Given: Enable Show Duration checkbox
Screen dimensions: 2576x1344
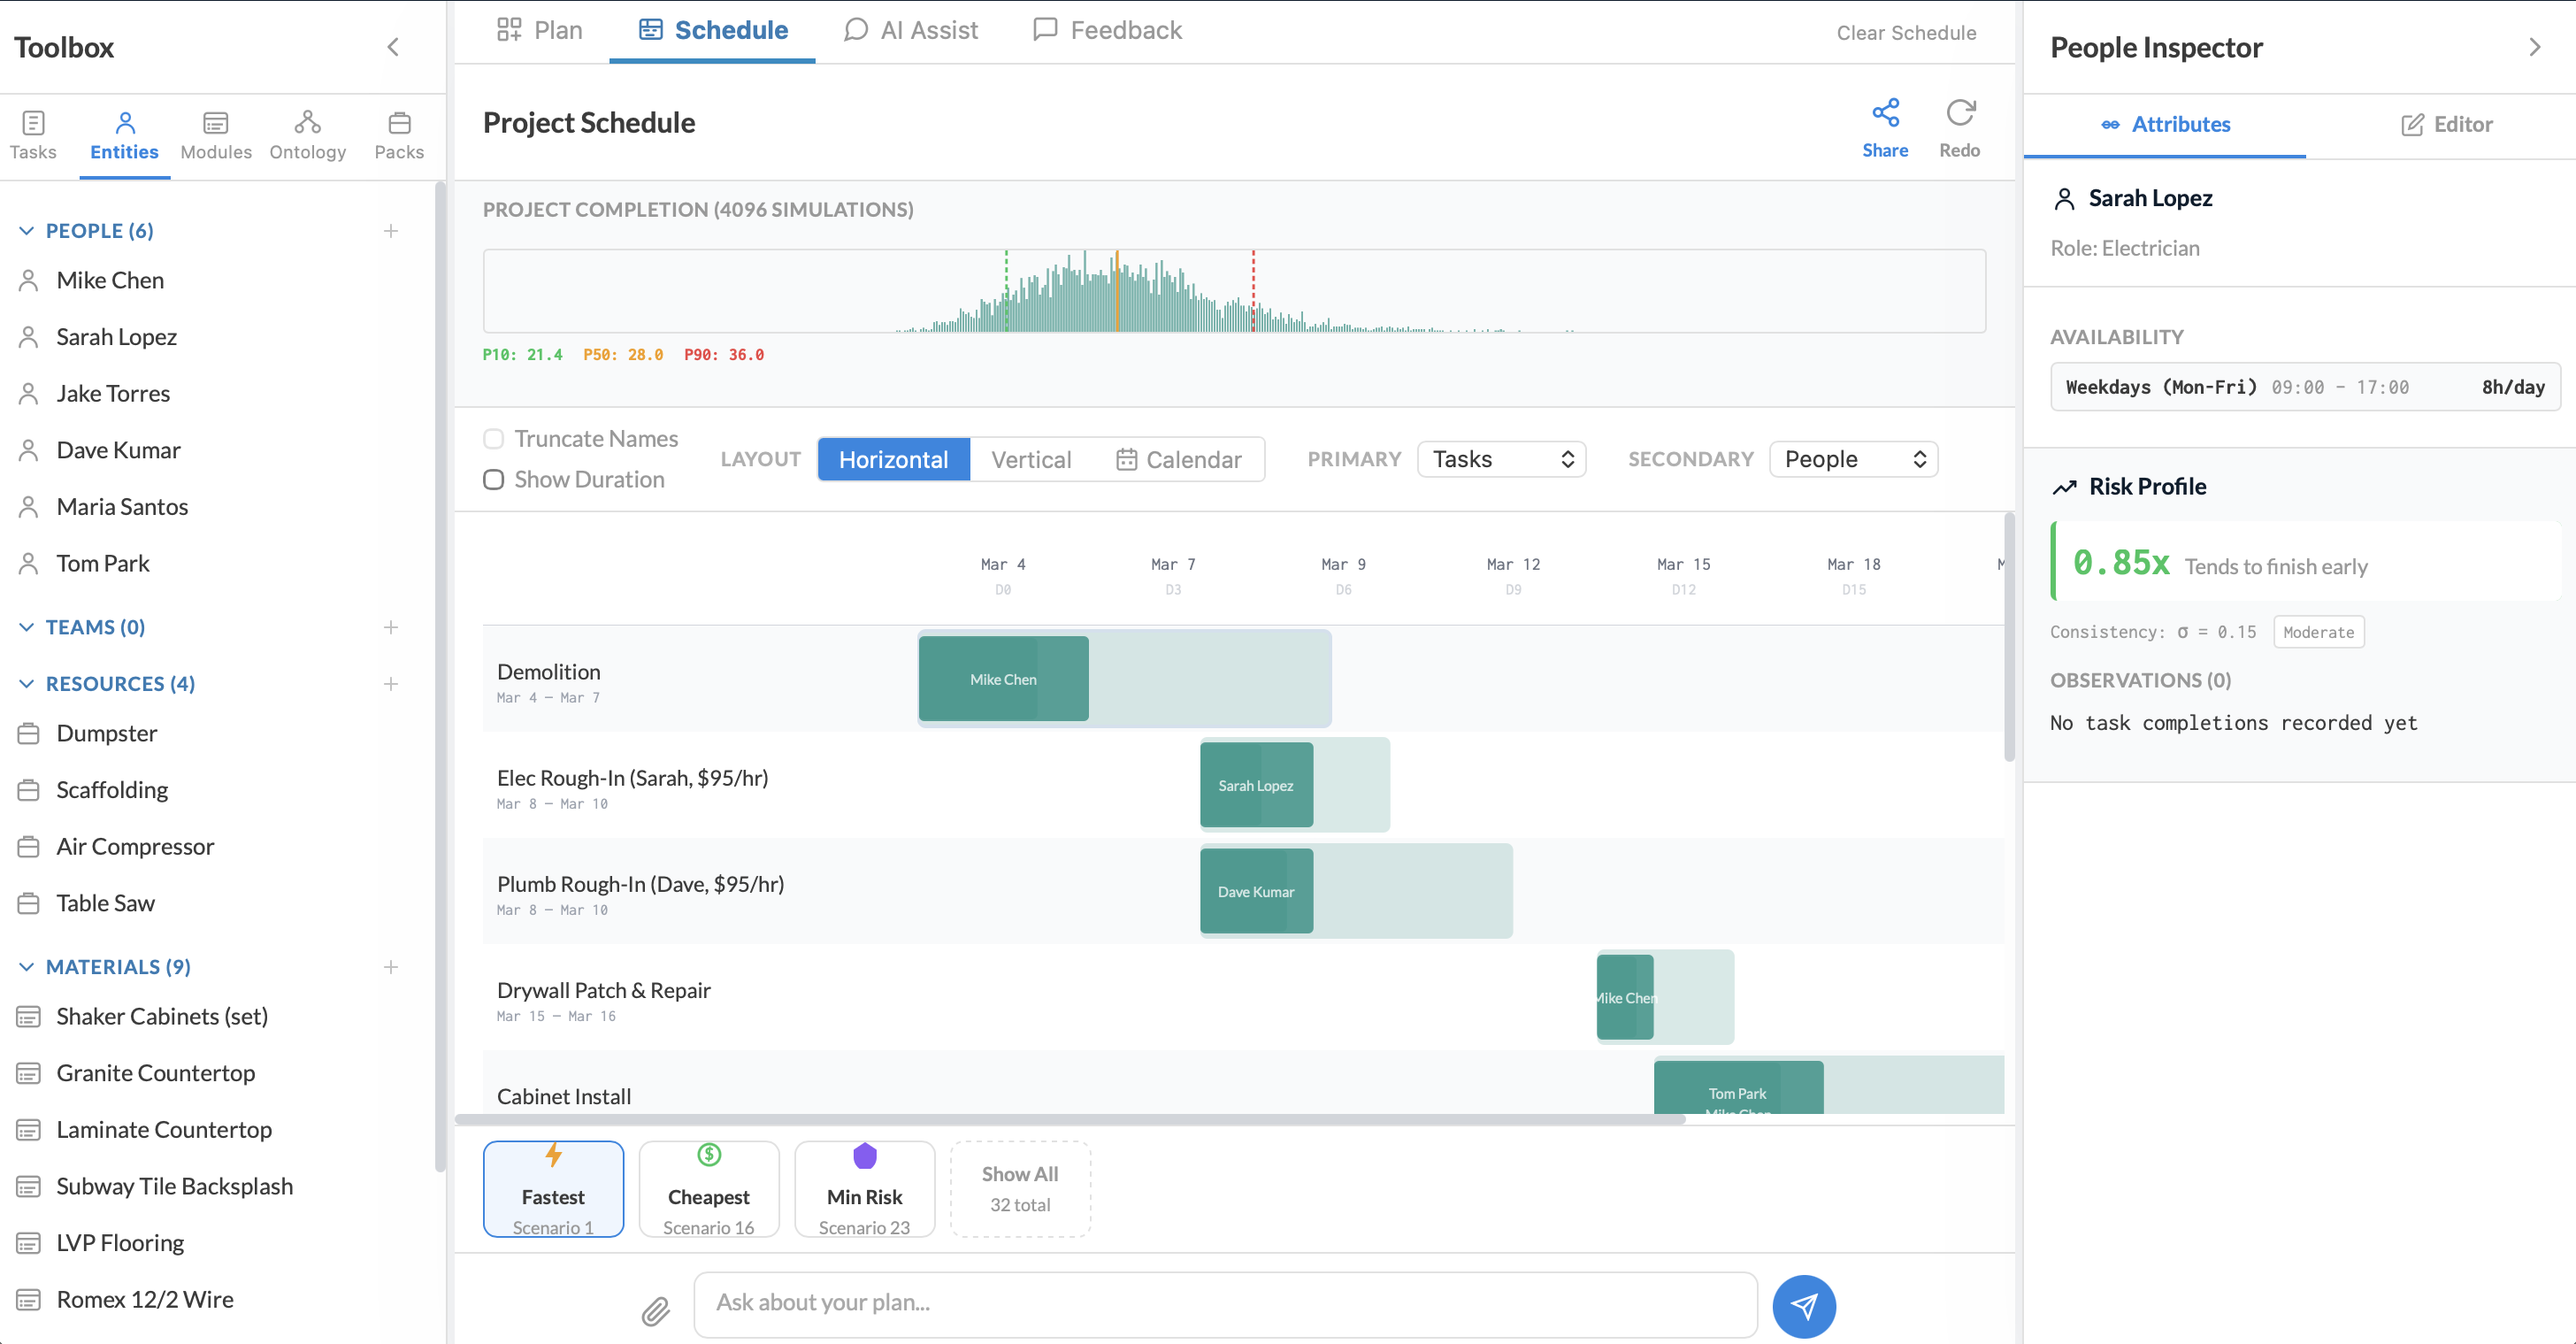Looking at the screenshot, I should point(493,480).
